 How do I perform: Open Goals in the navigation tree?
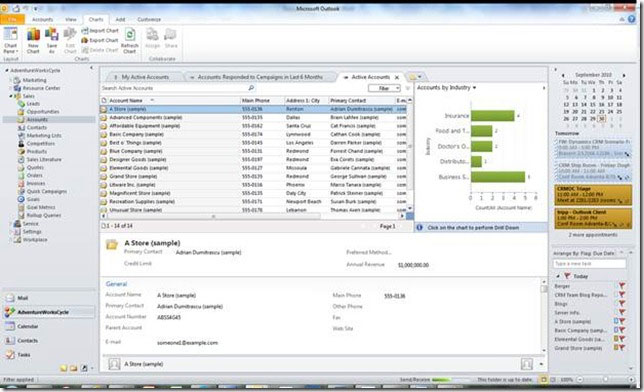pyautogui.click(x=33, y=199)
